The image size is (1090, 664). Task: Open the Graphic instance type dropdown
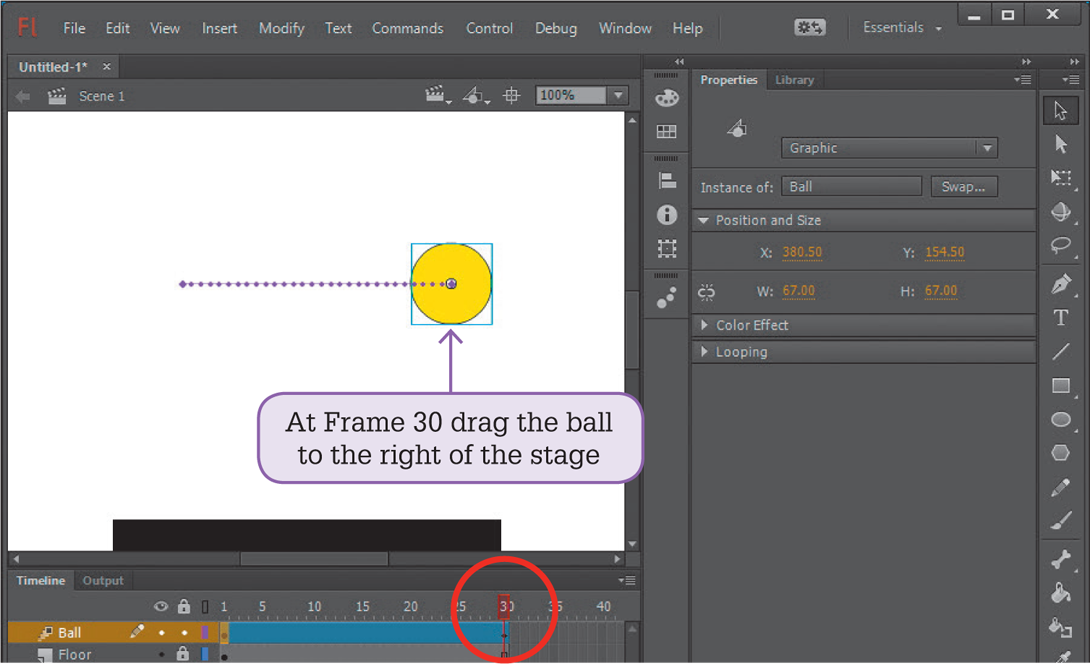[889, 148]
